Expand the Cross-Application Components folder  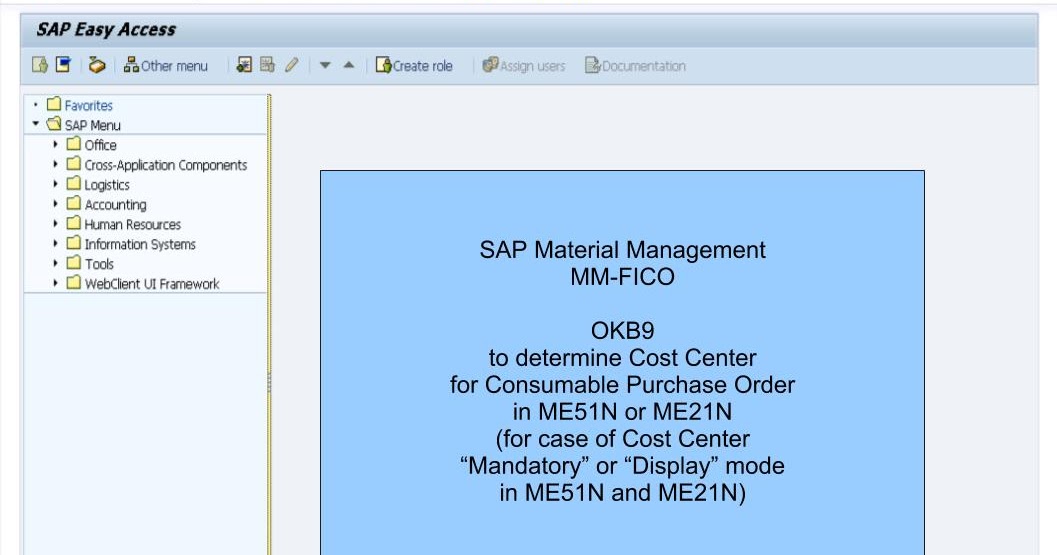pyautogui.click(x=55, y=164)
